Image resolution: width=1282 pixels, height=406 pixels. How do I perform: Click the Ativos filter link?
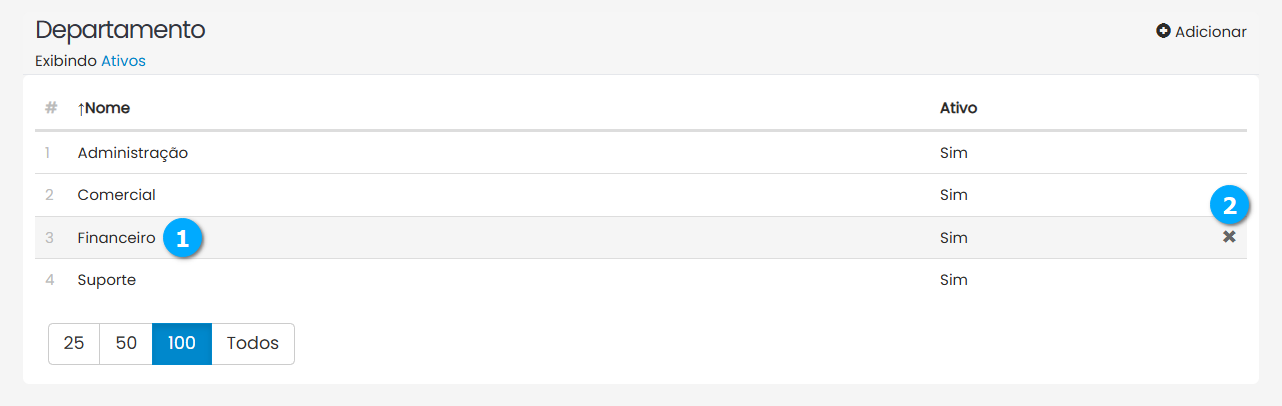(123, 61)
